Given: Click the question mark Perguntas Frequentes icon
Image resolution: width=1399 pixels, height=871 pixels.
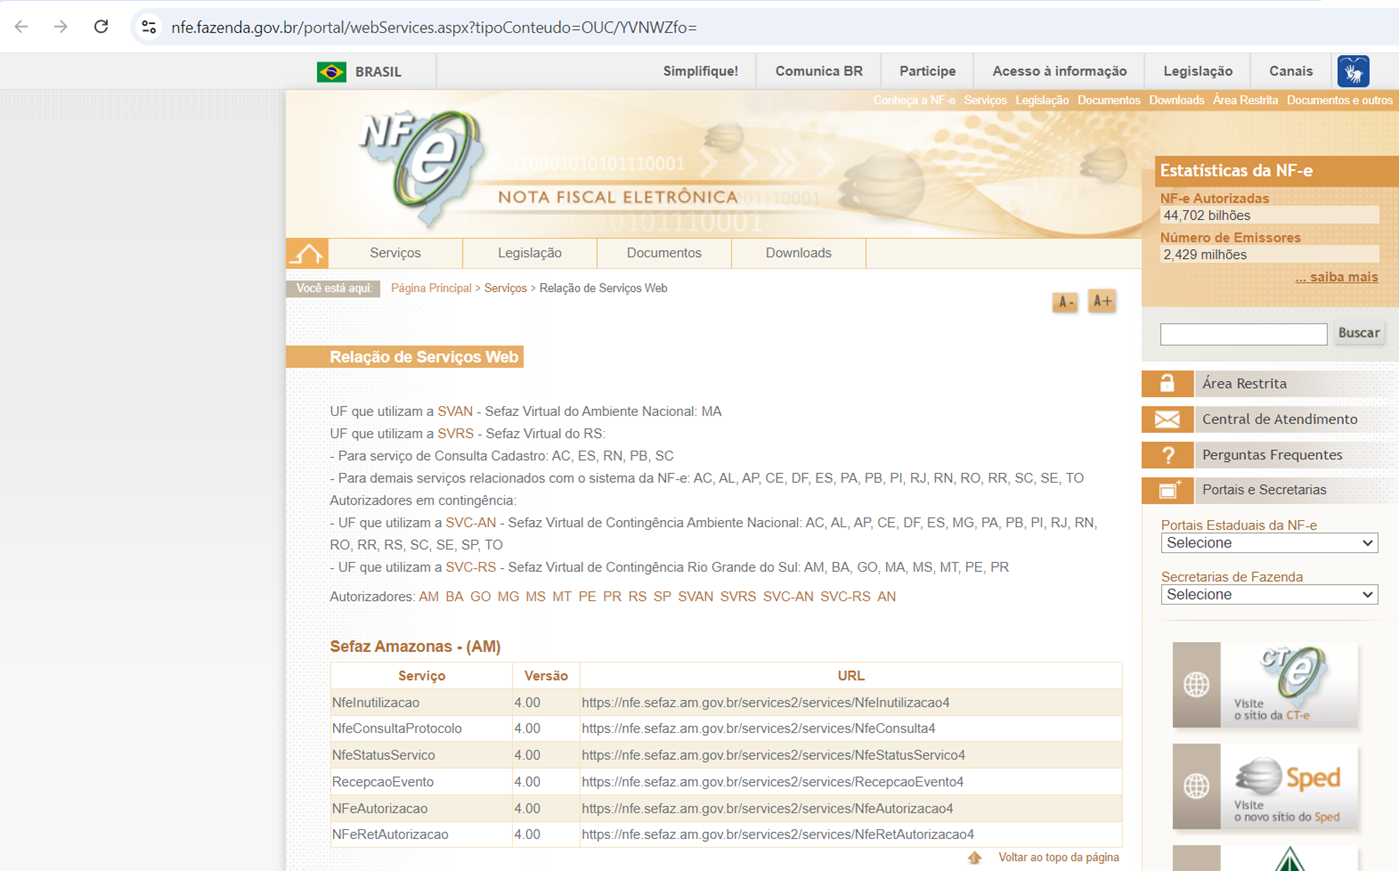Looking at the screenshot, I should pyautogui.click(x=1167, y=455).
